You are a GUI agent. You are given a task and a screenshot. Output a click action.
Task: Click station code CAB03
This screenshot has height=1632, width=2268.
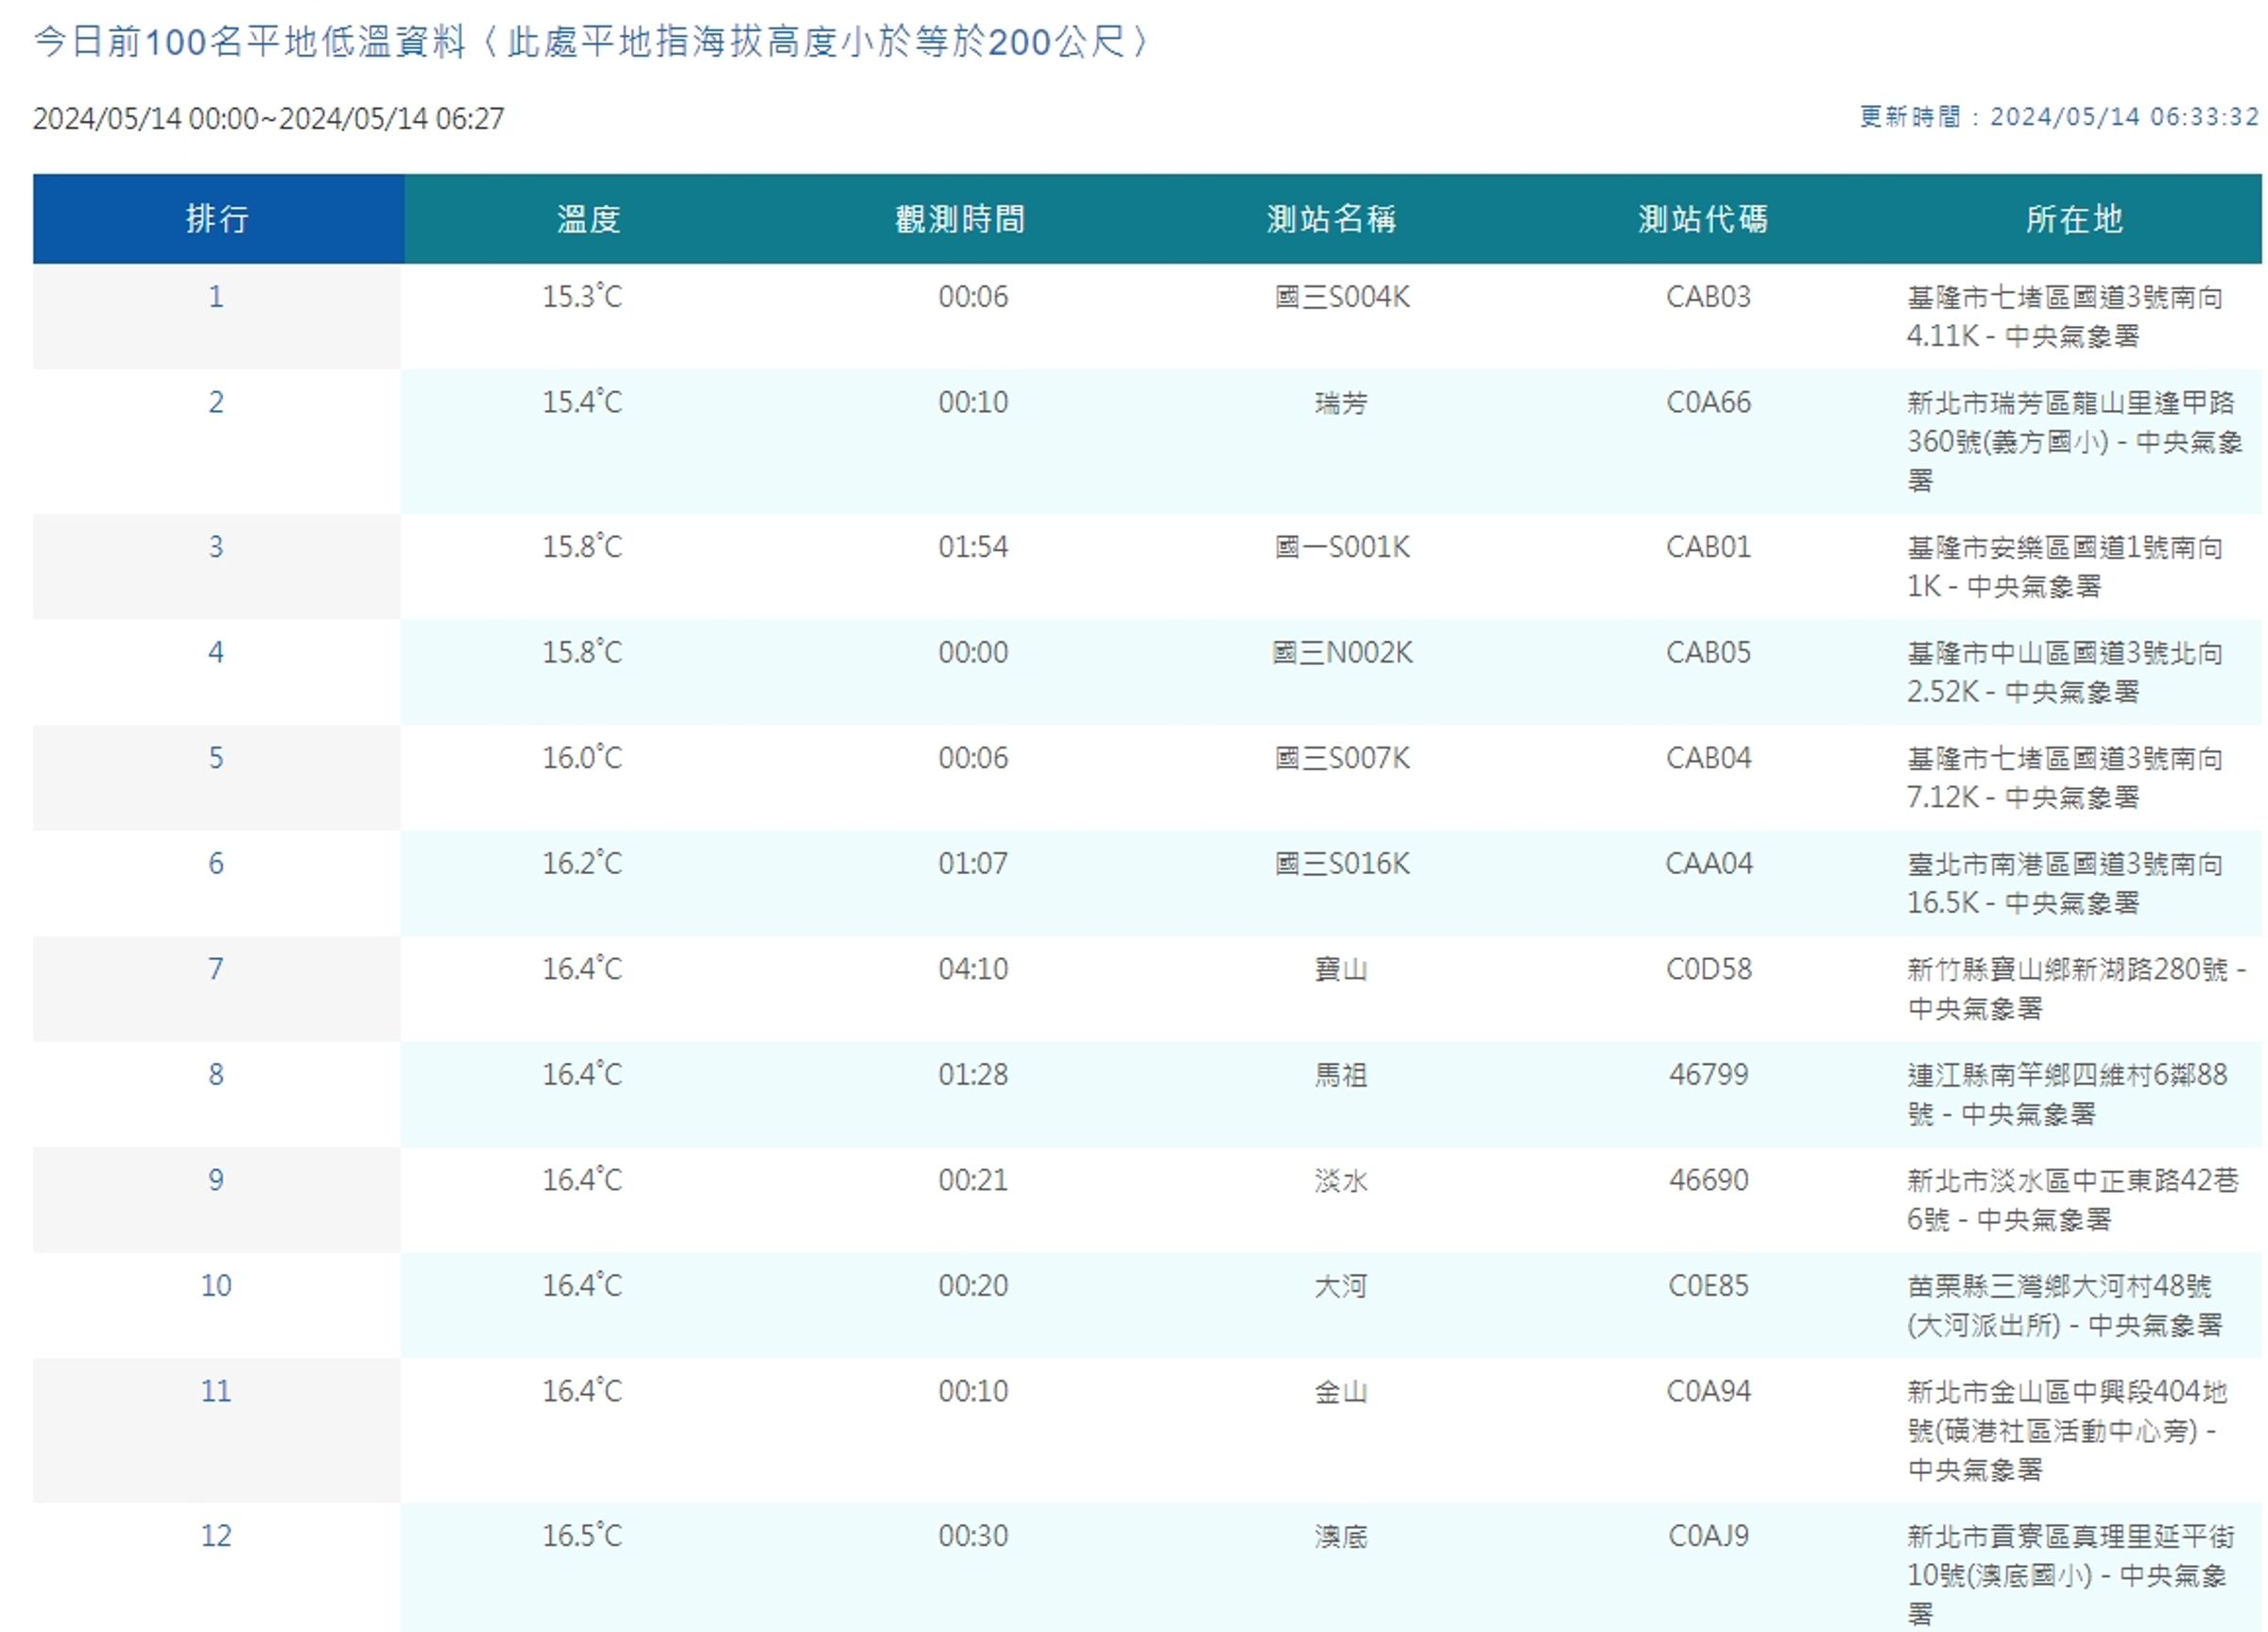[1708, 297]
